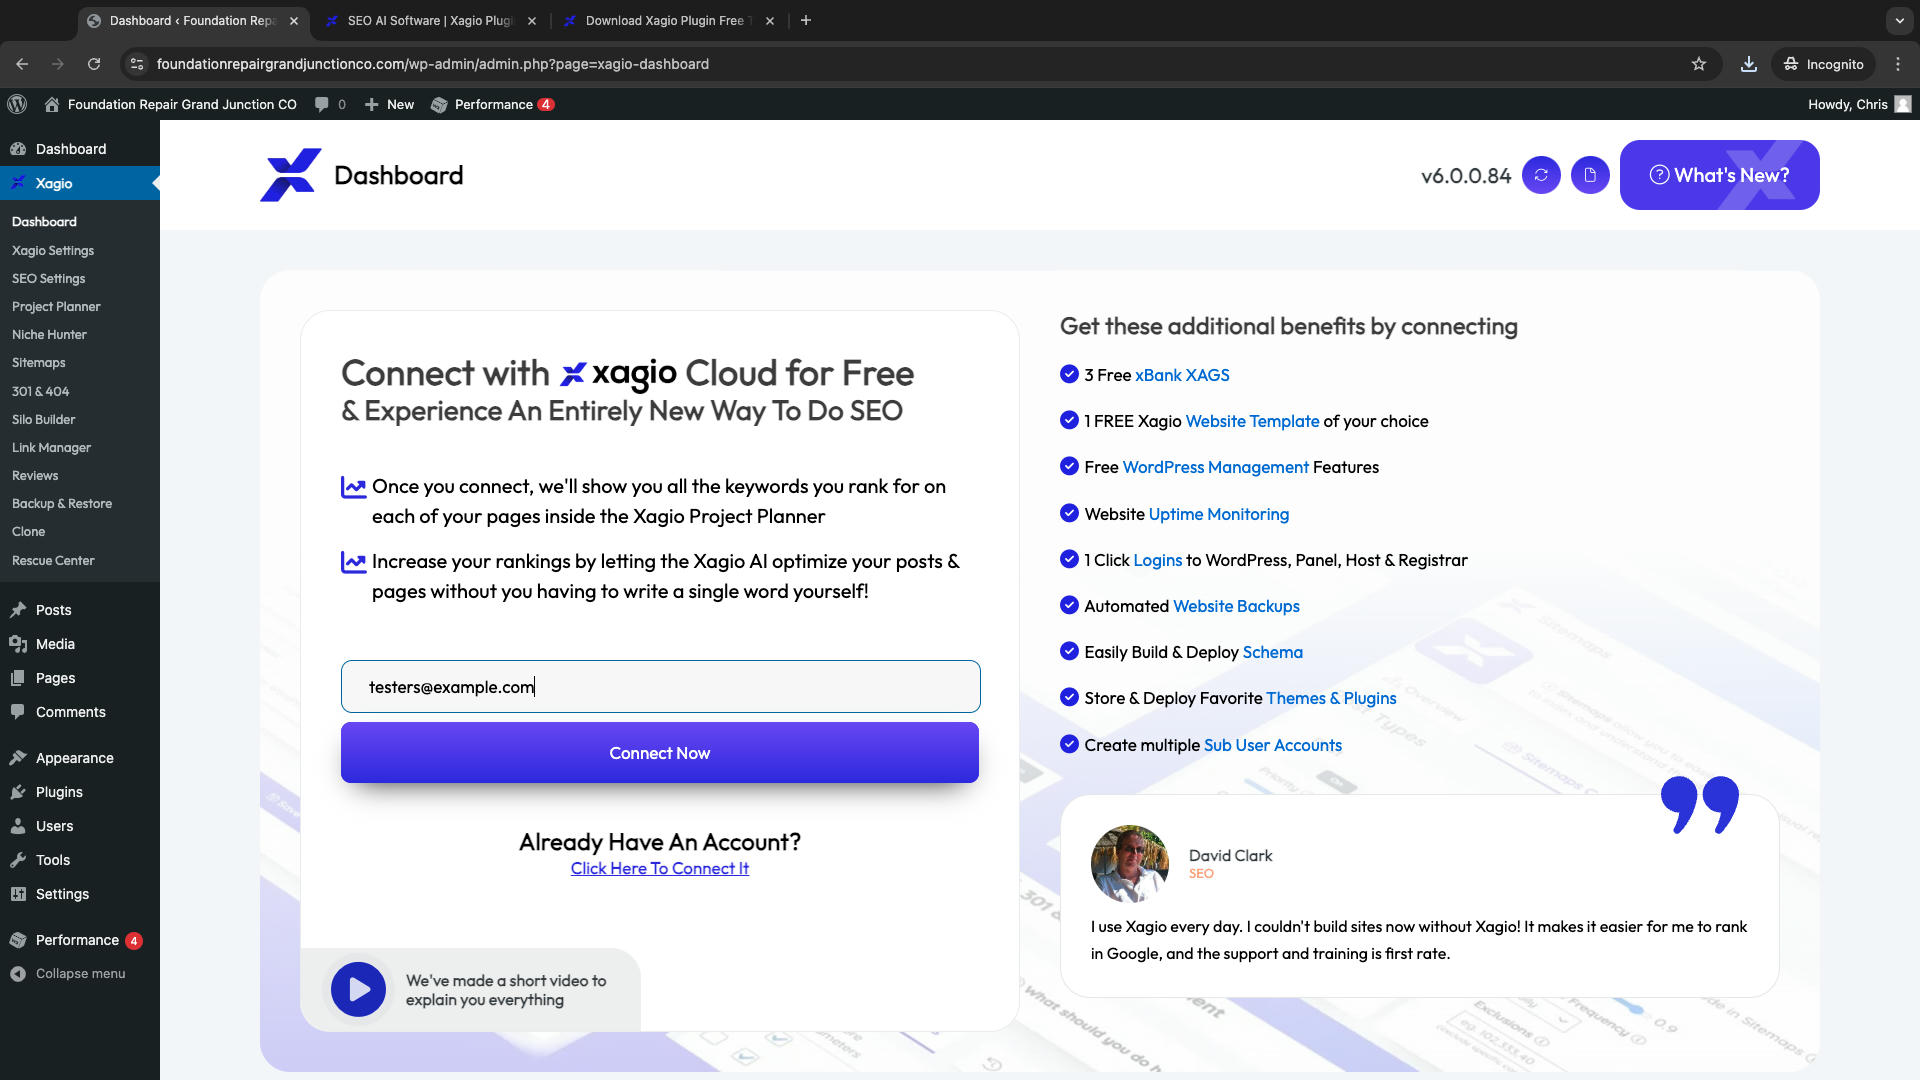The width and height of the screenshot is (1920, 1080).
Task: Click David Clark's avatar photo
Action: [1130, 864]
